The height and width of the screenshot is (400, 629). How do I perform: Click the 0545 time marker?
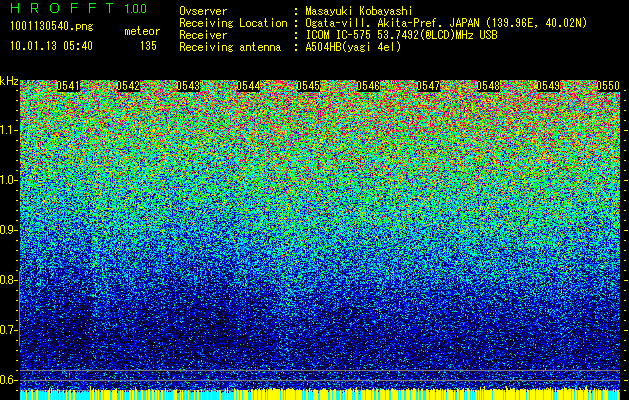tap(308, 86)
